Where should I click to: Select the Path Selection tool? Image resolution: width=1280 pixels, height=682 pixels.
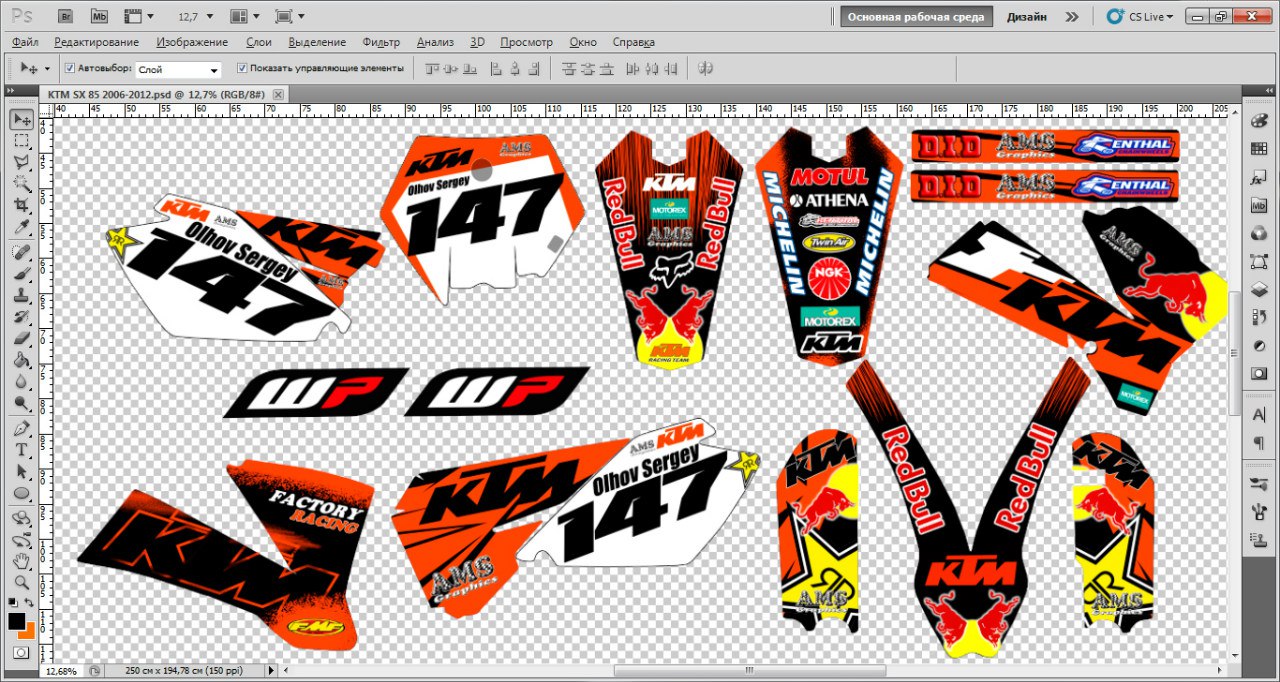[21, 471]
